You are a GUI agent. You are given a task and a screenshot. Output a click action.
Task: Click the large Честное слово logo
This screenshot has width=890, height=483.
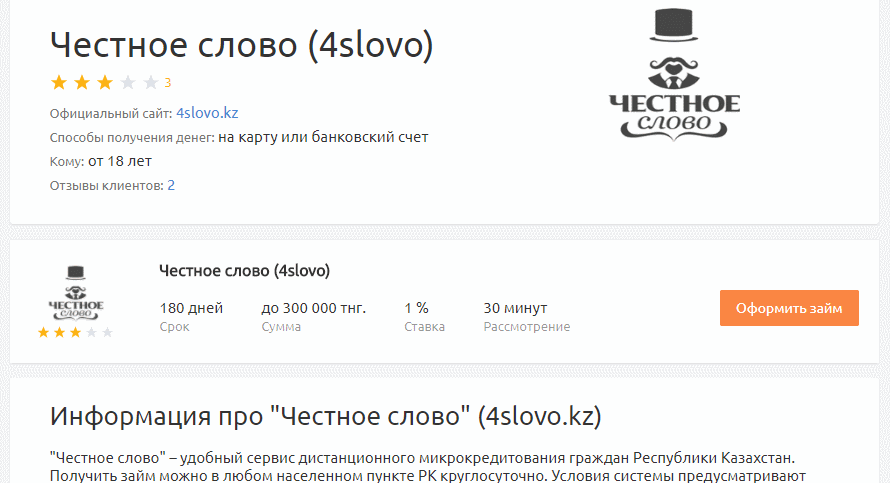[674, 74]
